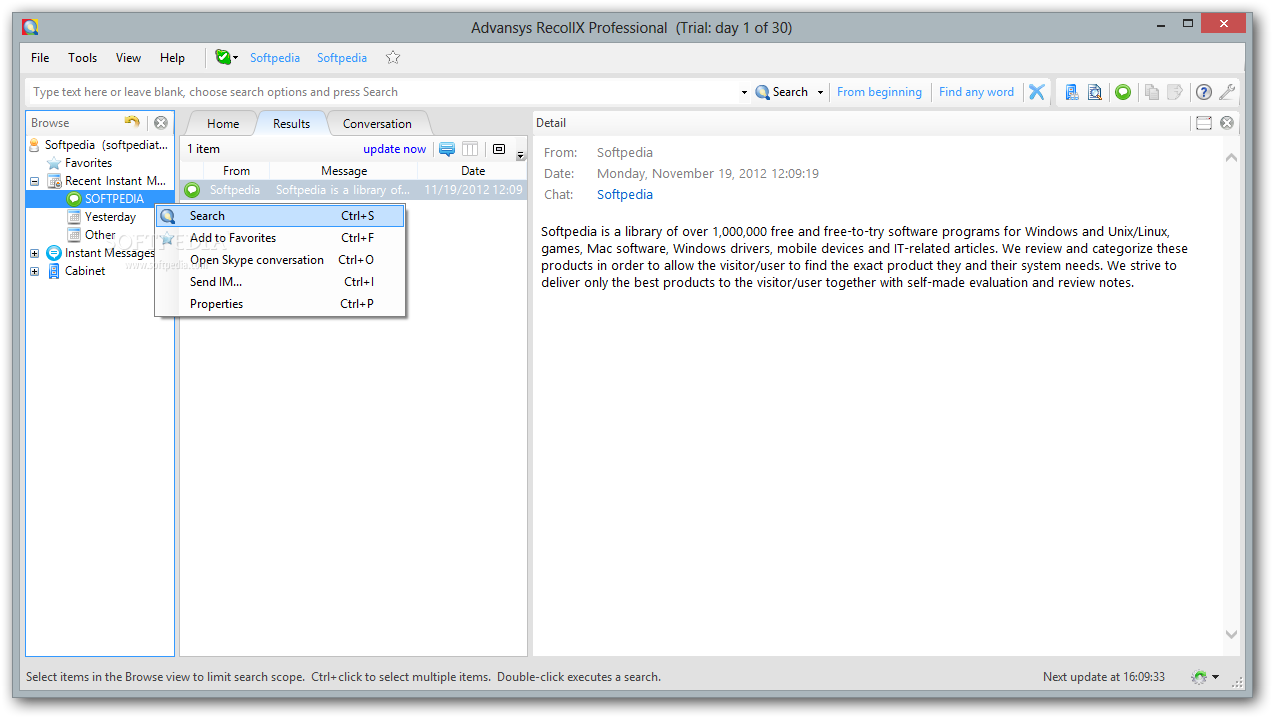1273x718 pixels.
Task: Open dropdown arrow next to green shield icon
Action: 236,58
